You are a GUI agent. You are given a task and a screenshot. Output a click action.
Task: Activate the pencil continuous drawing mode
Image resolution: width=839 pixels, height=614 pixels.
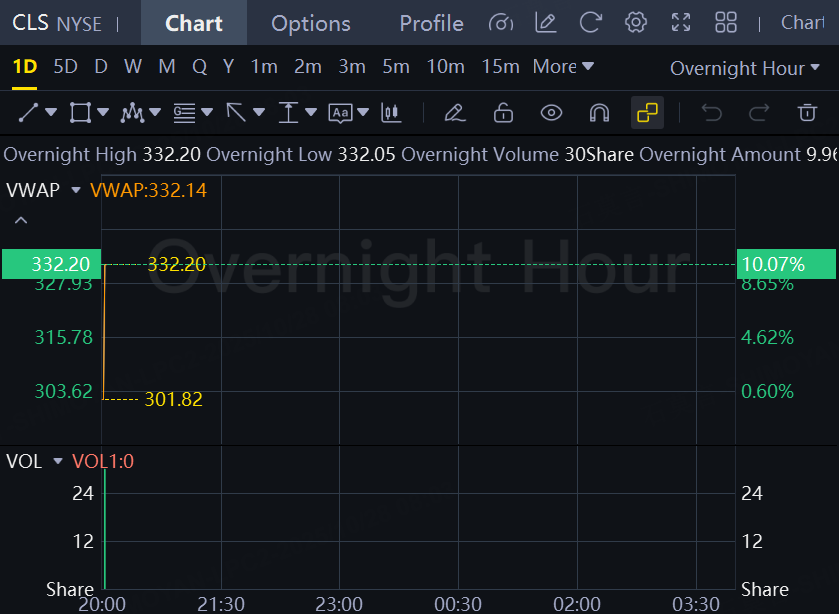tap(455, 112)
